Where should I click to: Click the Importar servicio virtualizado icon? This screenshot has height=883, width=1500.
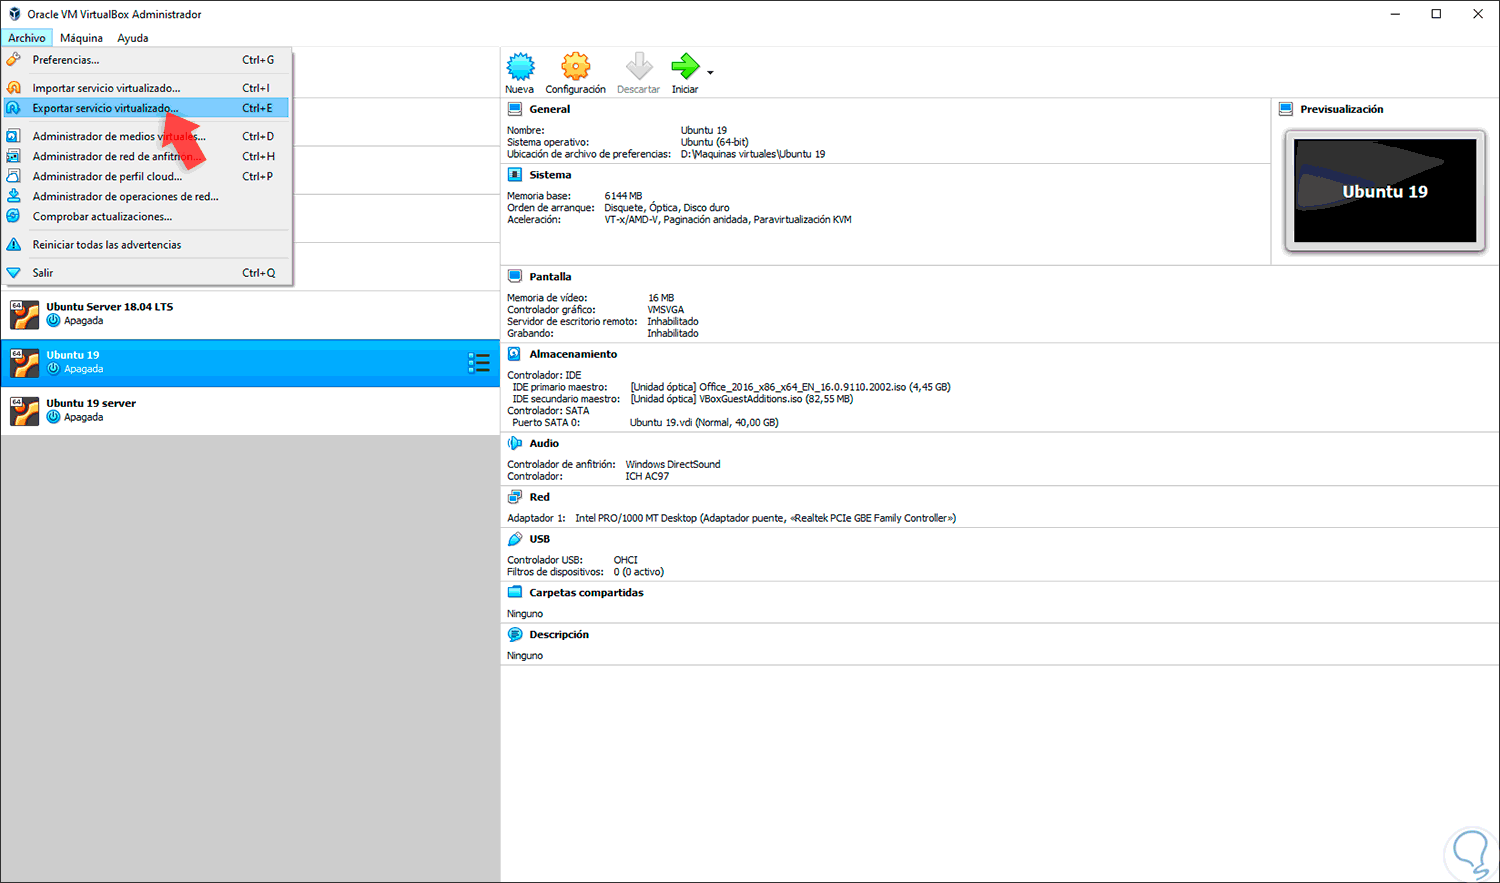pyautogui.click(x=14, y=88)
